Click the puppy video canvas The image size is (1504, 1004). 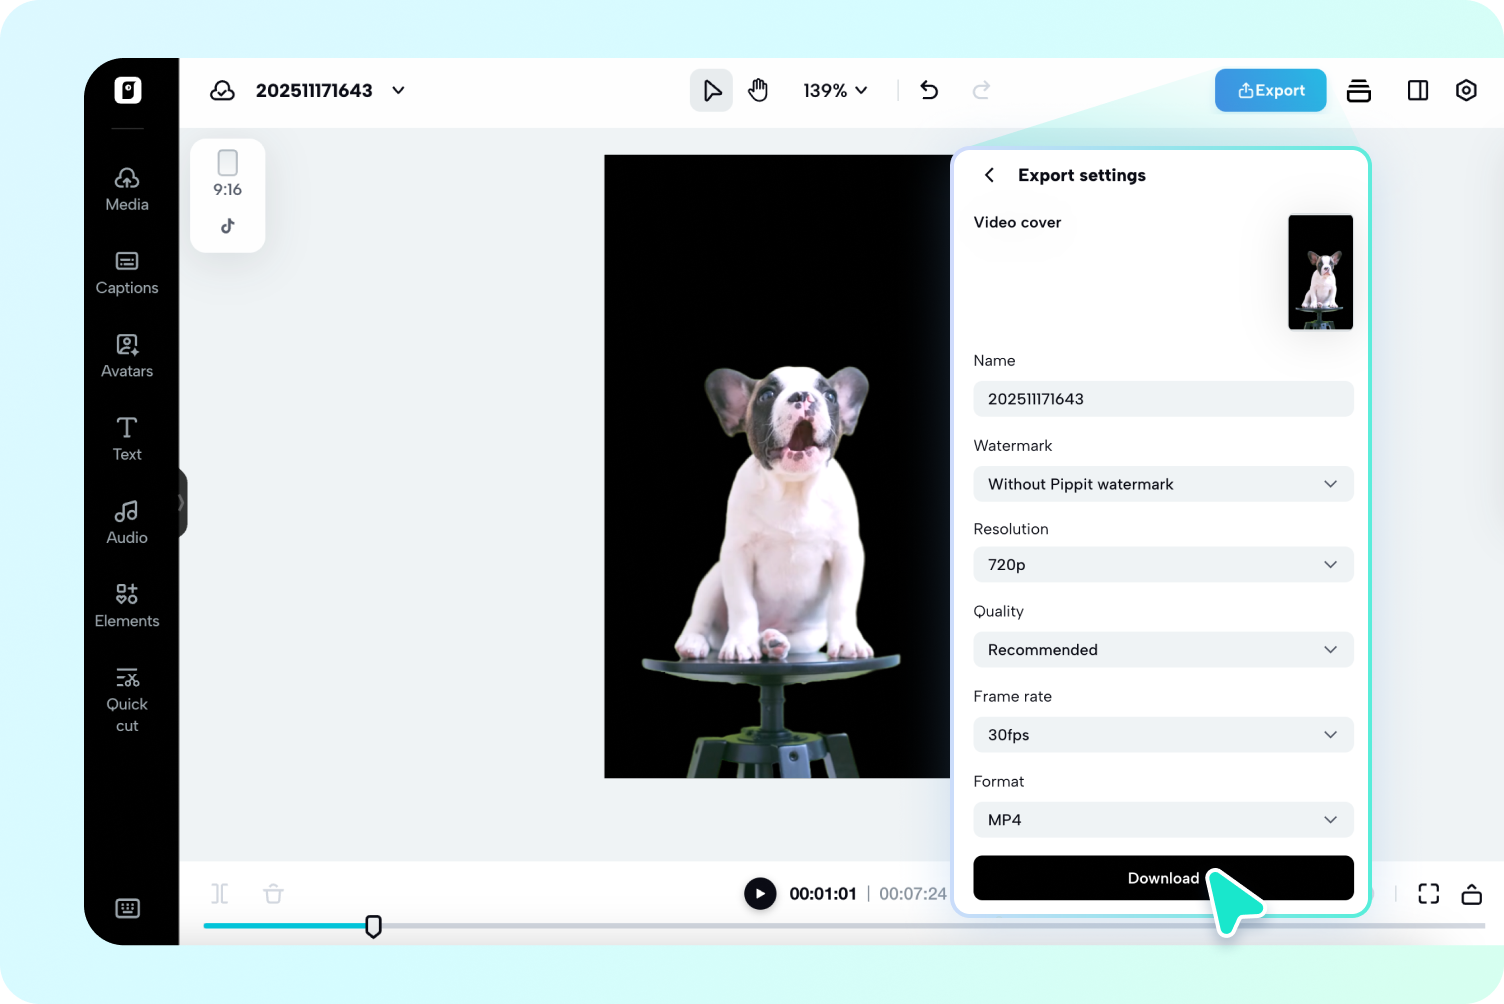[777, 466]
